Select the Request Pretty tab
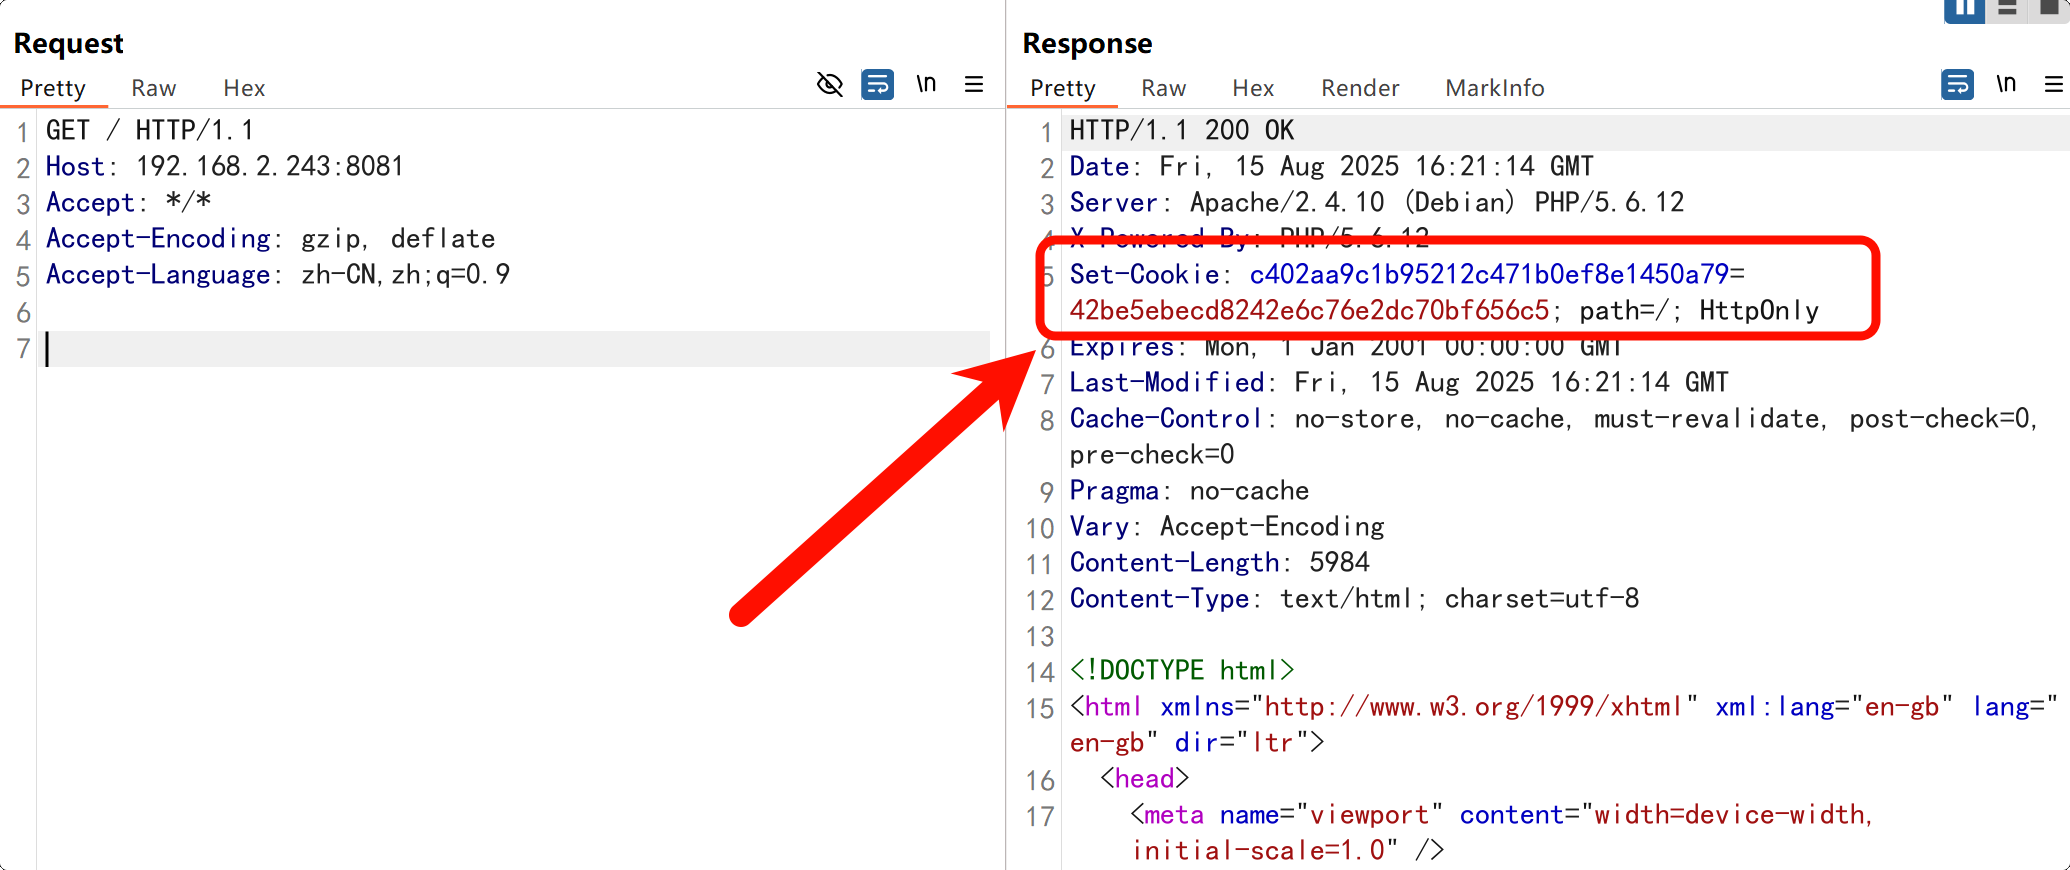Viewport: 2070px width, 870px height. [53, 88]
